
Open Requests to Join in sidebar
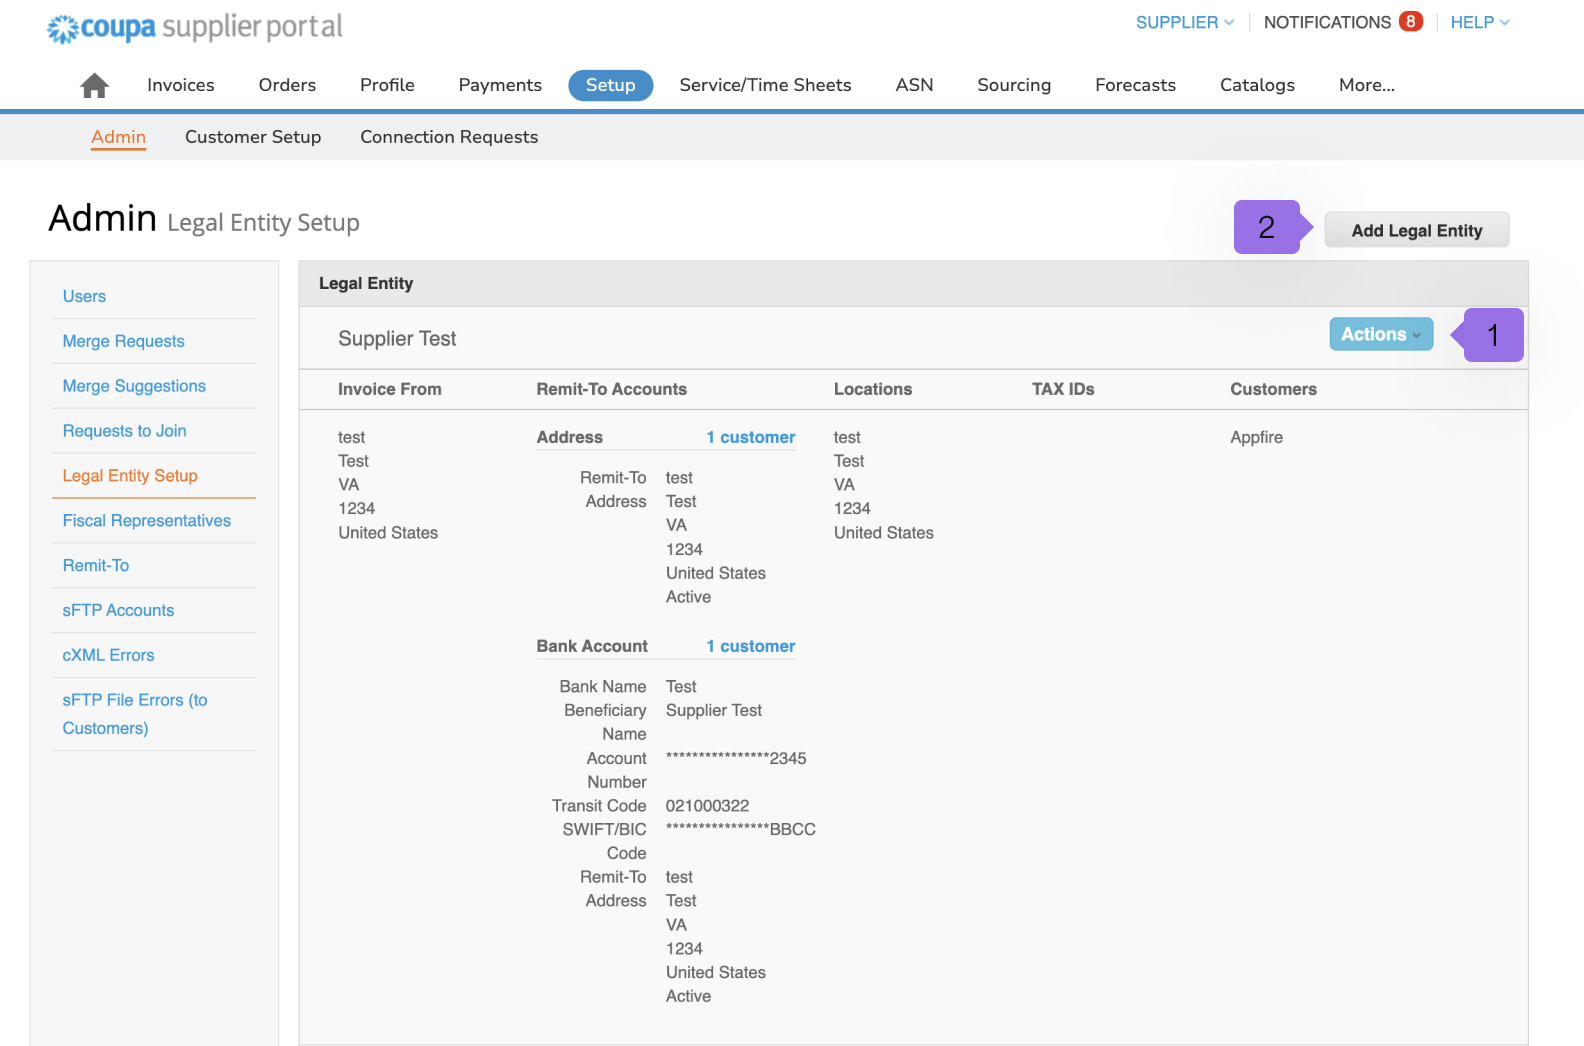[x=124, y=431]
